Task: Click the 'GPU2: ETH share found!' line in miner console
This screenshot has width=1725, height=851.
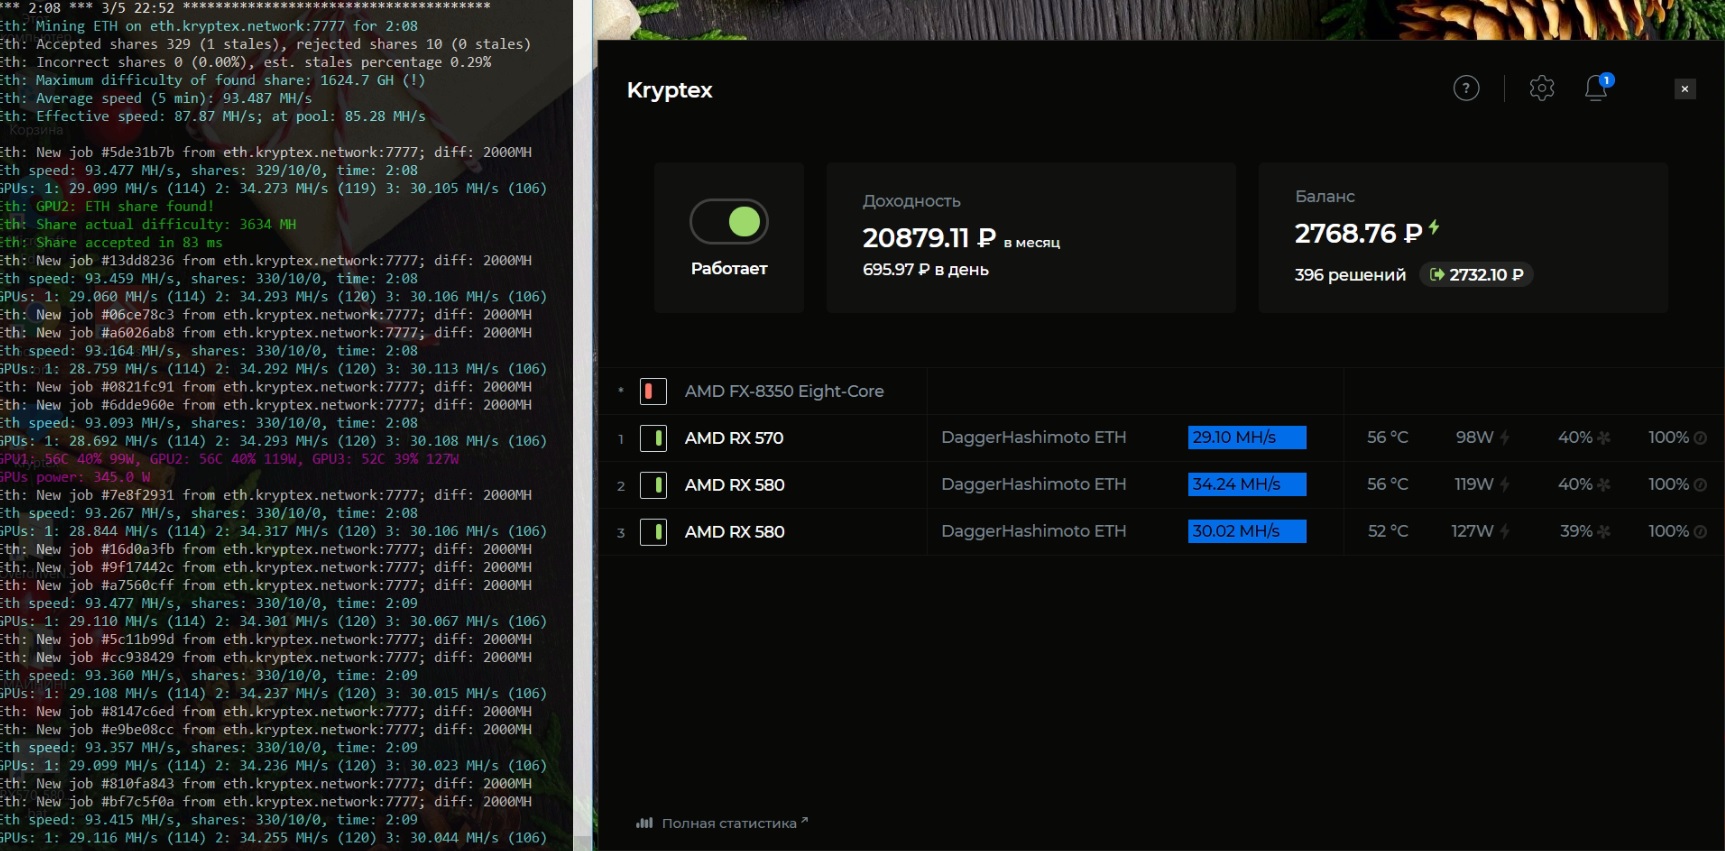Action: [x=108, y=206]
